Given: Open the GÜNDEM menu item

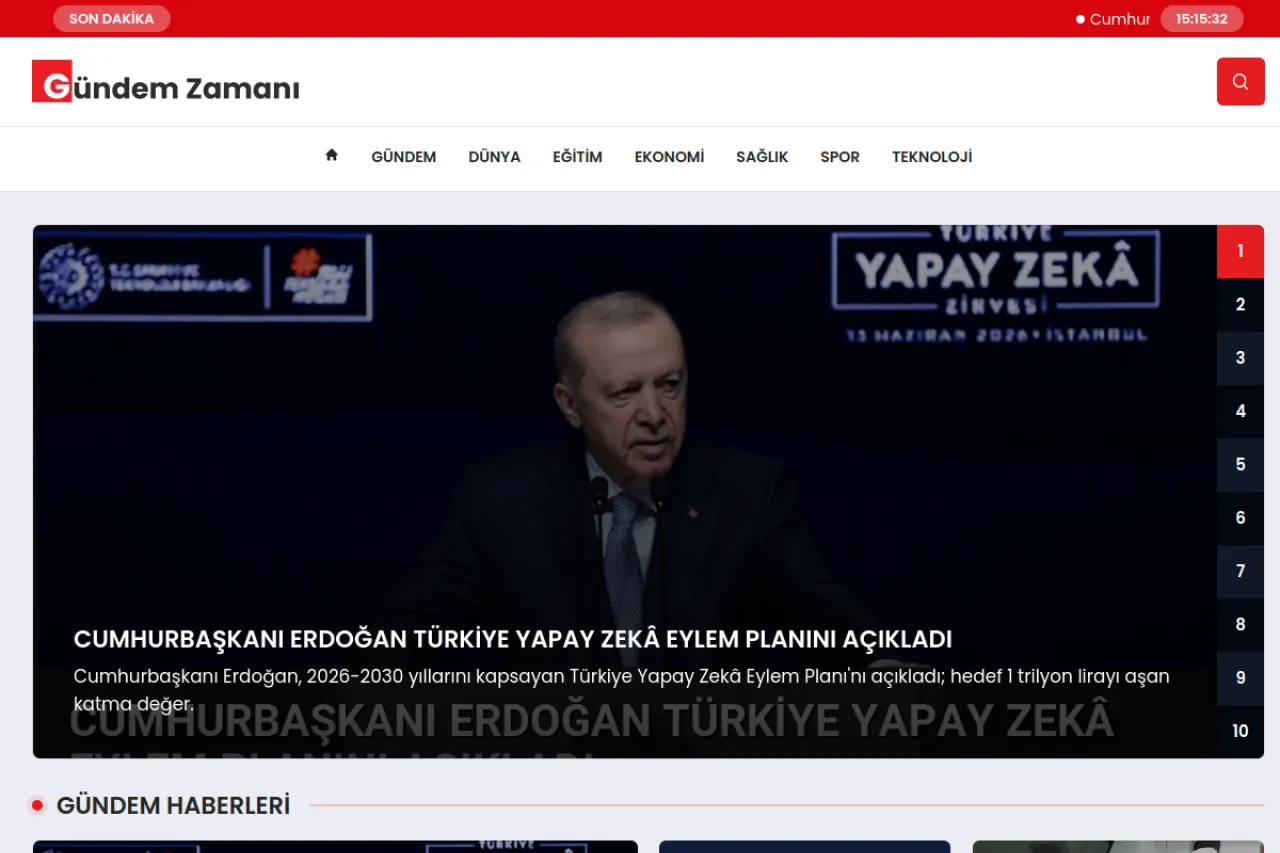Looking at the screenshot, I should tap(403, 157).
